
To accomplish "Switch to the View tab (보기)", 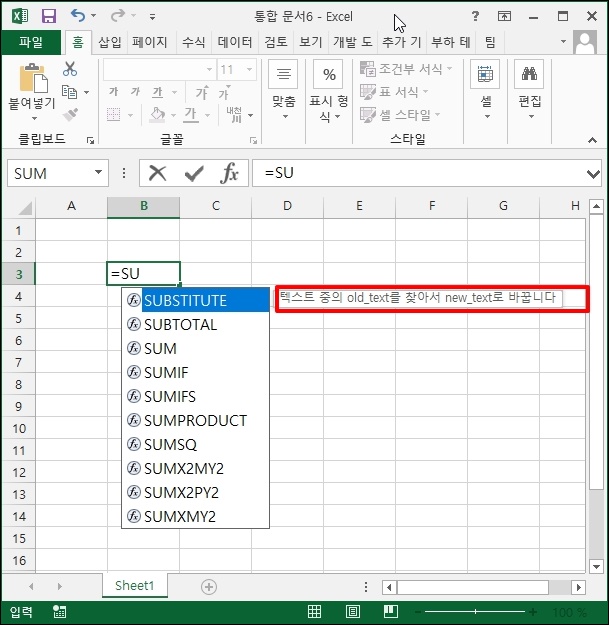I will point(310,42).
